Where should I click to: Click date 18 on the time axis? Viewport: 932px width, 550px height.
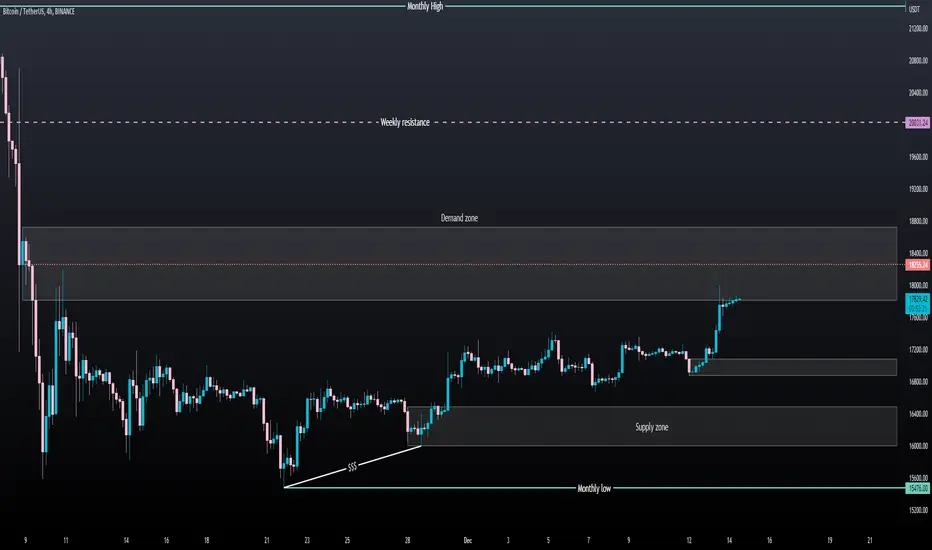pyautogui.click(x=206, y=540)
